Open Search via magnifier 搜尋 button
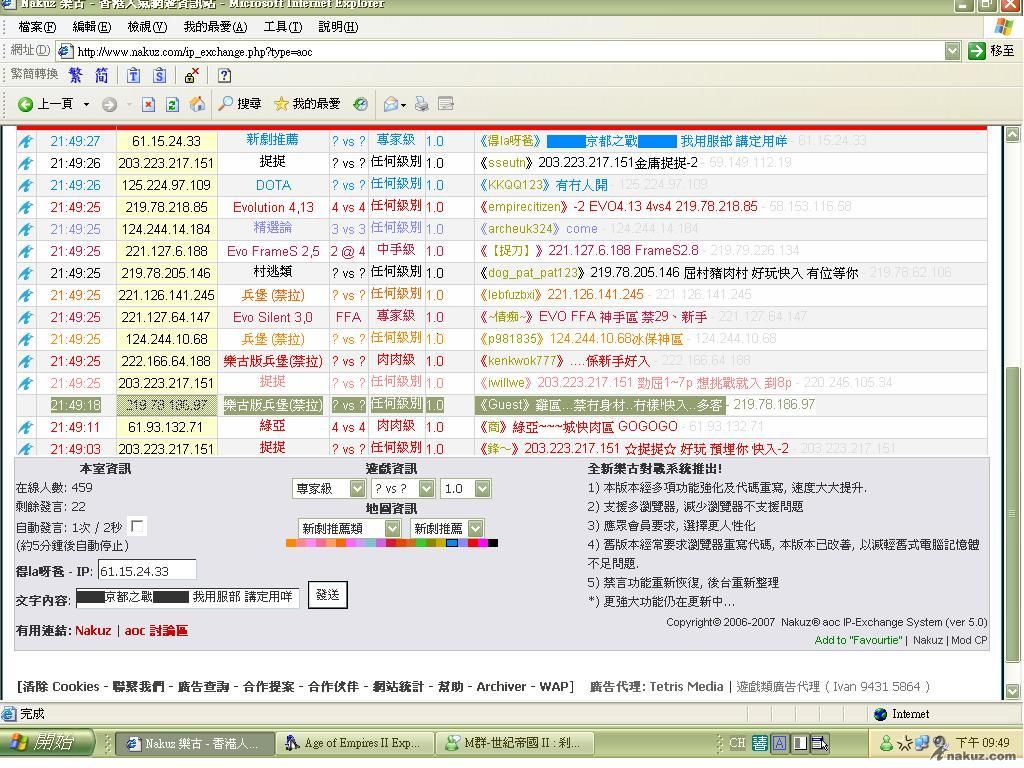1024x768 pixels. (x=240, y=104)
